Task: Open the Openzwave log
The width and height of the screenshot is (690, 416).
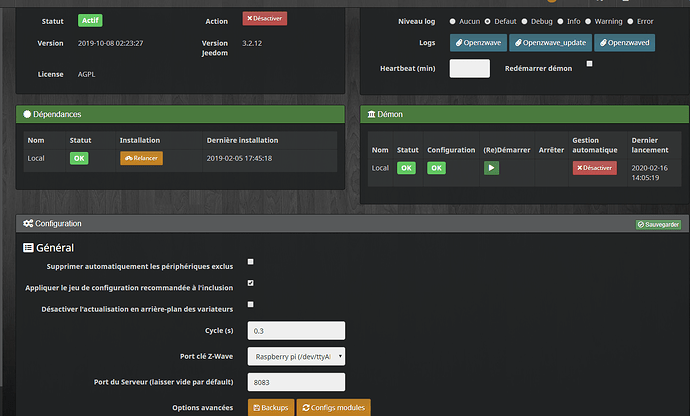Action: click(478, 43)
